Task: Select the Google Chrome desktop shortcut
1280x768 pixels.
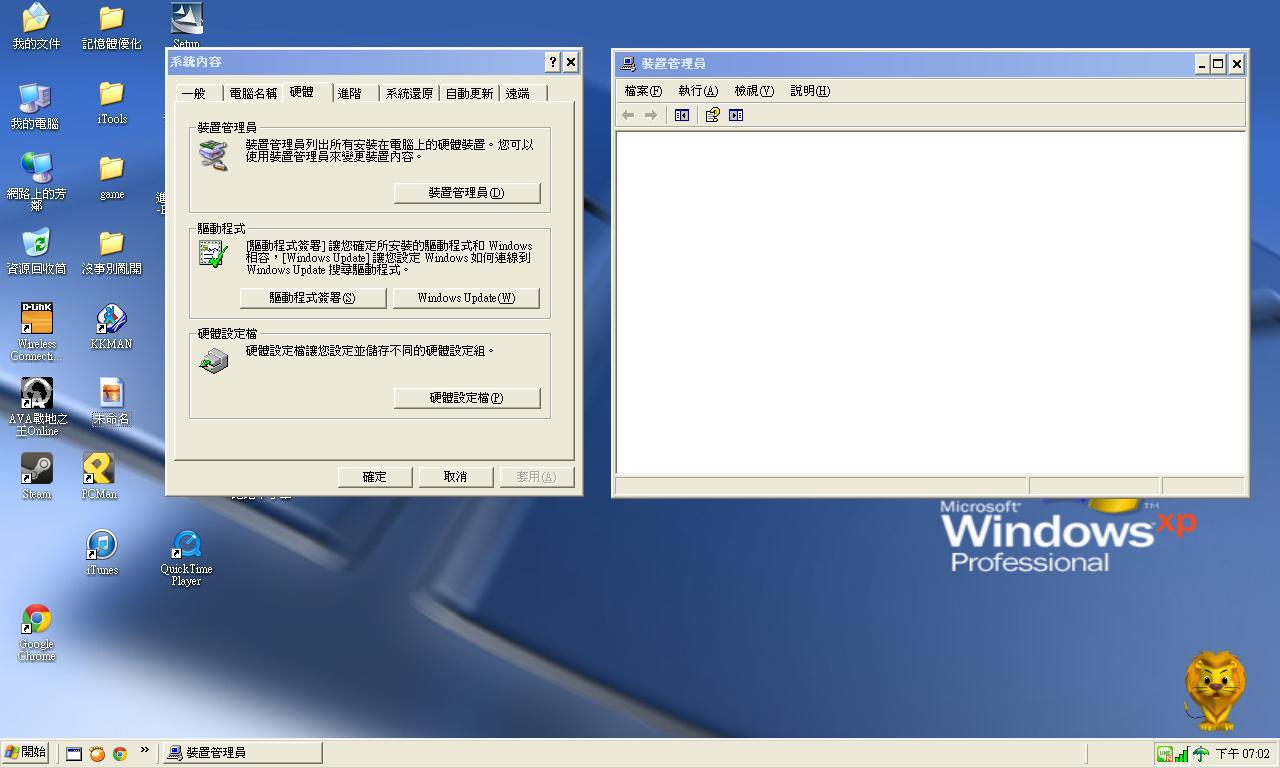Action: pos(37,633)
